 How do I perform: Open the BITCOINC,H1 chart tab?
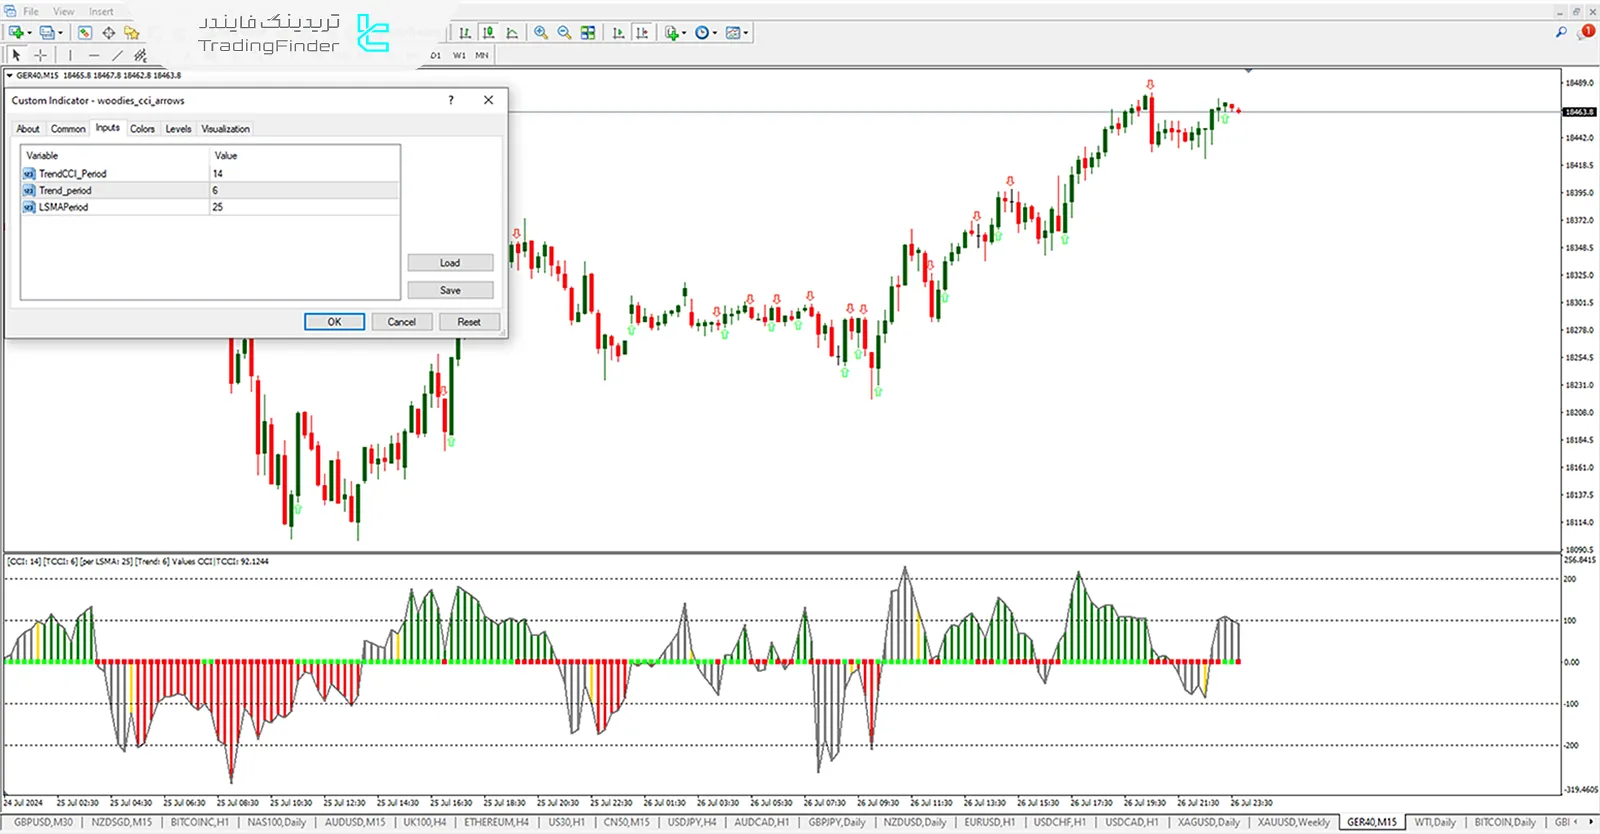coord(199,822)
